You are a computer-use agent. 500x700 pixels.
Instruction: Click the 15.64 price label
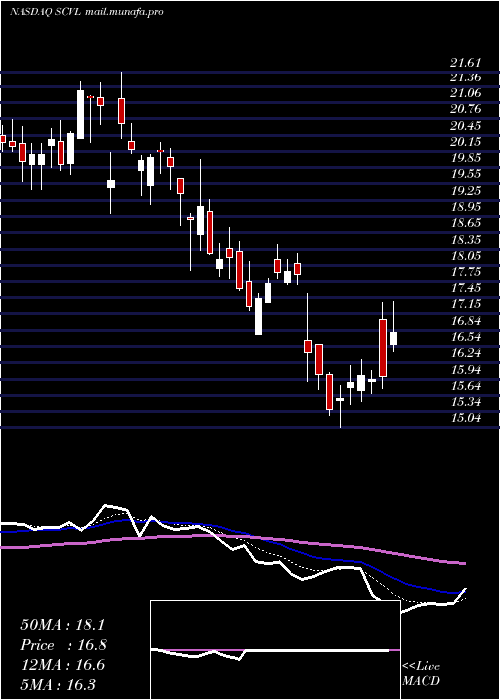[465, 385]
